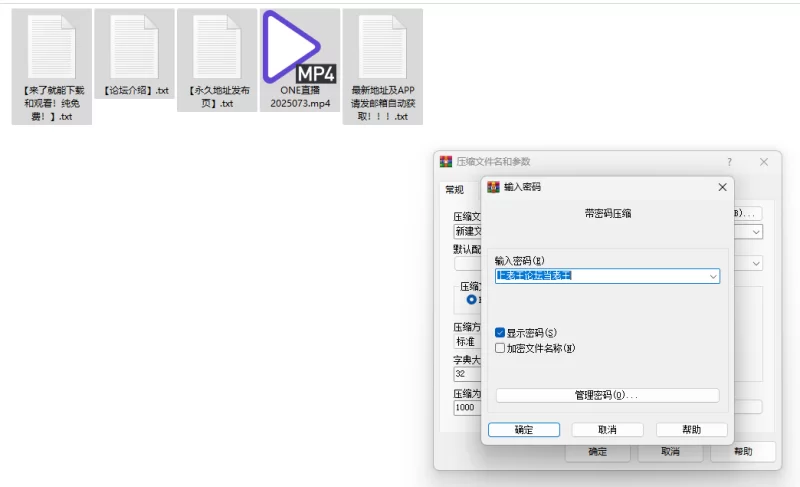The width and height of the screenshot is (800, 487).
Task: Uncheck the 显示密码(S) checkbox
Action: pos(500,332)
